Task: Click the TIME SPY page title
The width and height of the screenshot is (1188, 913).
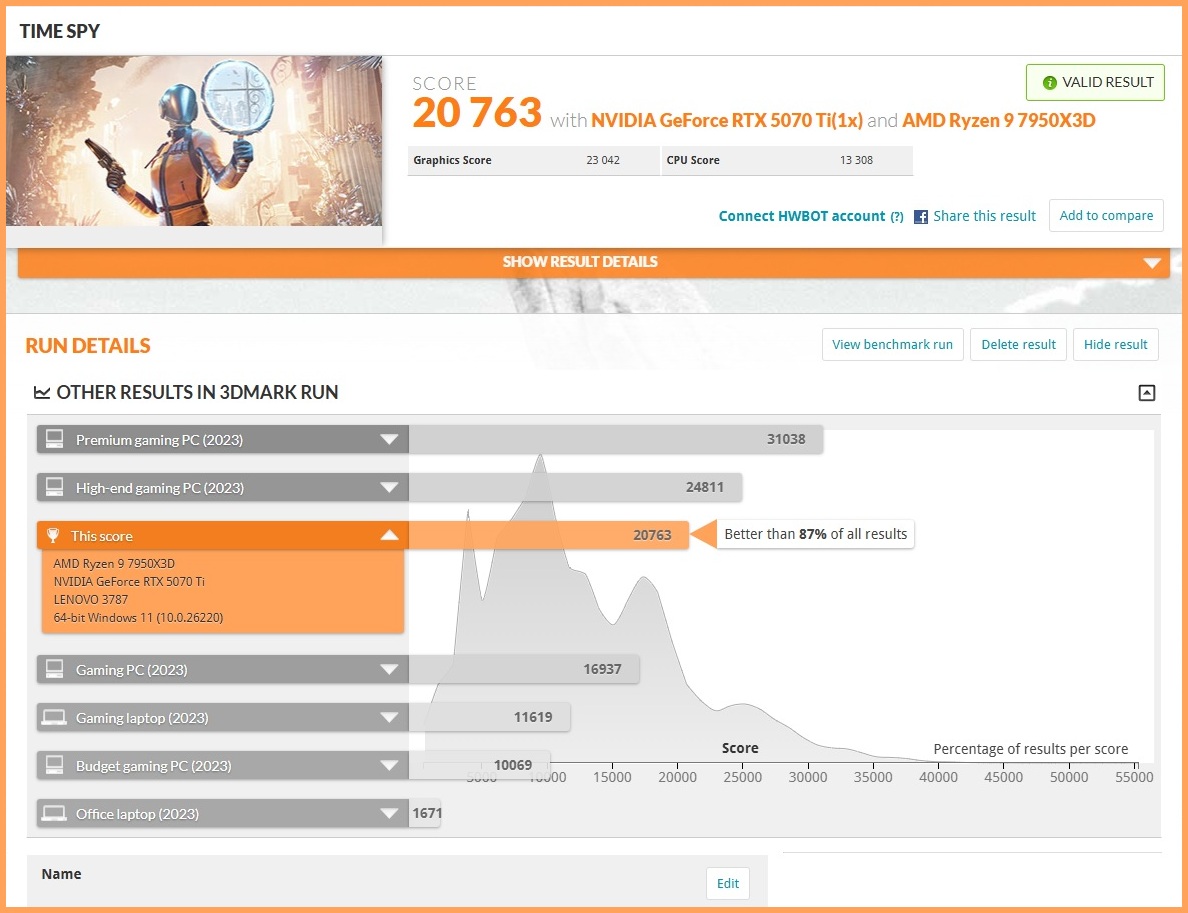Action: coord(60,31)
